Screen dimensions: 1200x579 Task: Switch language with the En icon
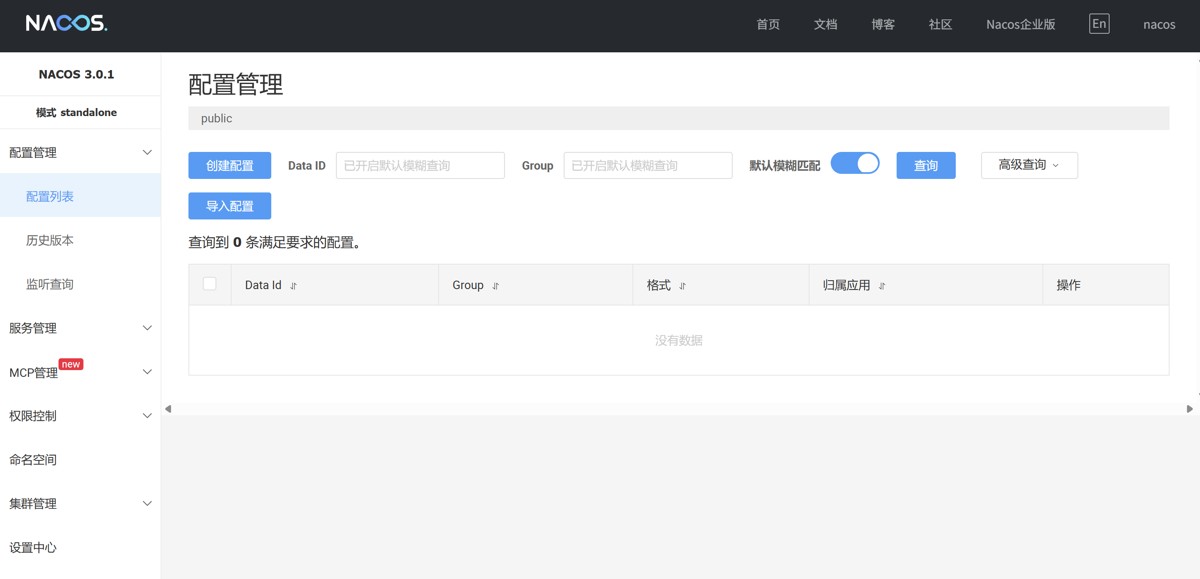pos(1099,23)
